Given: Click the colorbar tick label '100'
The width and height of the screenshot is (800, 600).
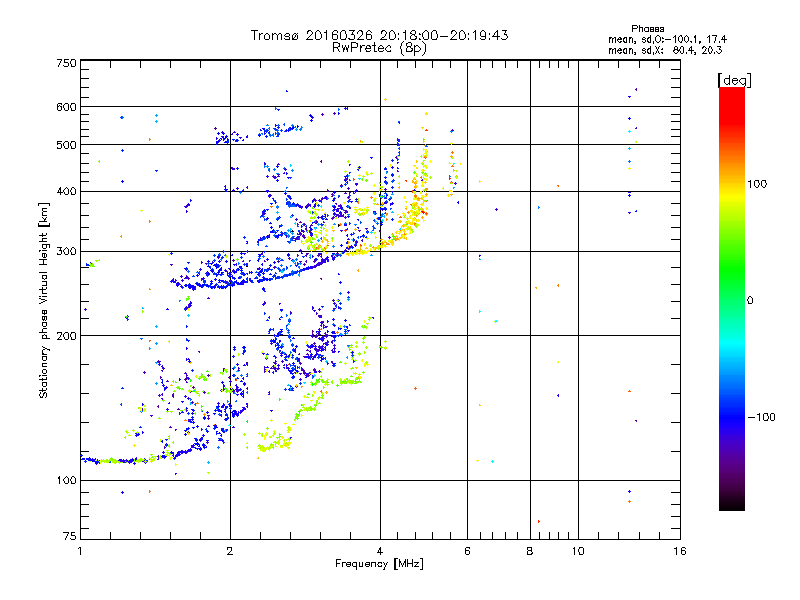Looking at the screenshot, I should (757, 184).
